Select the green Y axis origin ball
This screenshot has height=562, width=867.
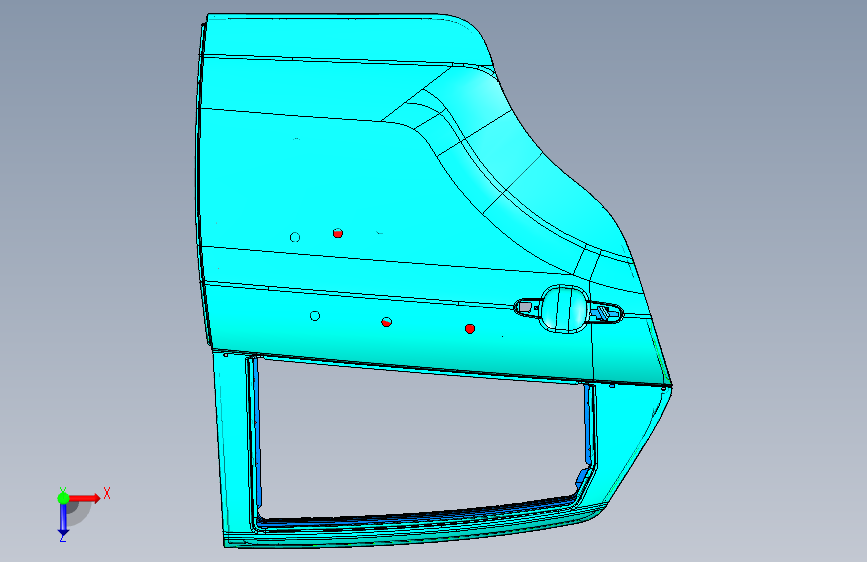pyautogui.click(x=64, y=498)
